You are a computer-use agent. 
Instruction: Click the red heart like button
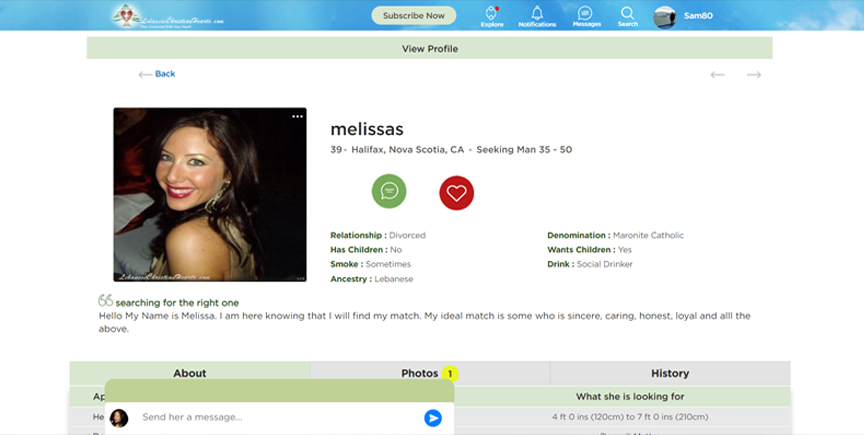point(456,191)
